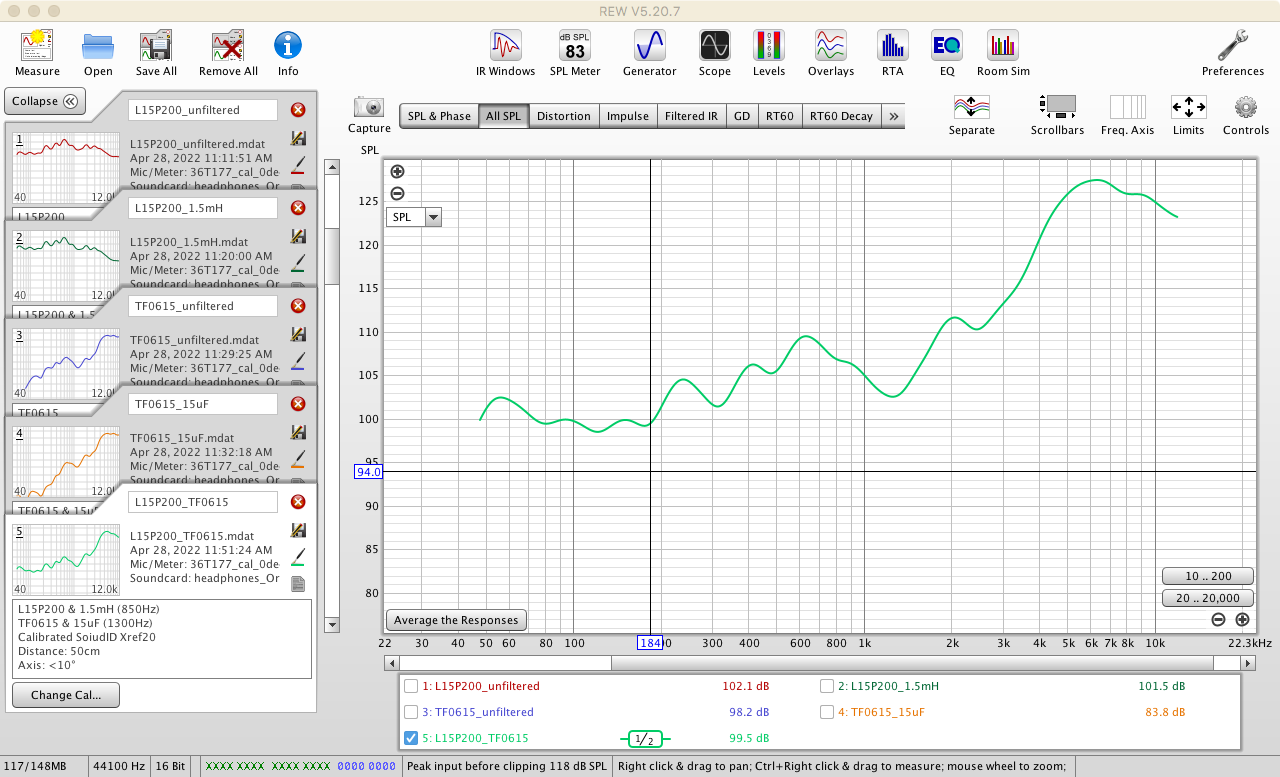This screenshot has height=777, width=1280.
Task: Enable trace 3: TF0615_unfiltered checkbox
Action: (x=410, y=712)
